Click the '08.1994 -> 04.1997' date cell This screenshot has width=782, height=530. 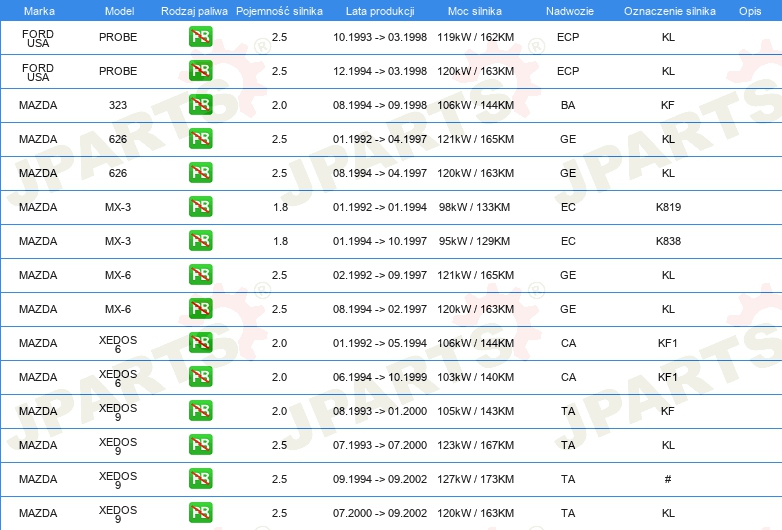380,173
